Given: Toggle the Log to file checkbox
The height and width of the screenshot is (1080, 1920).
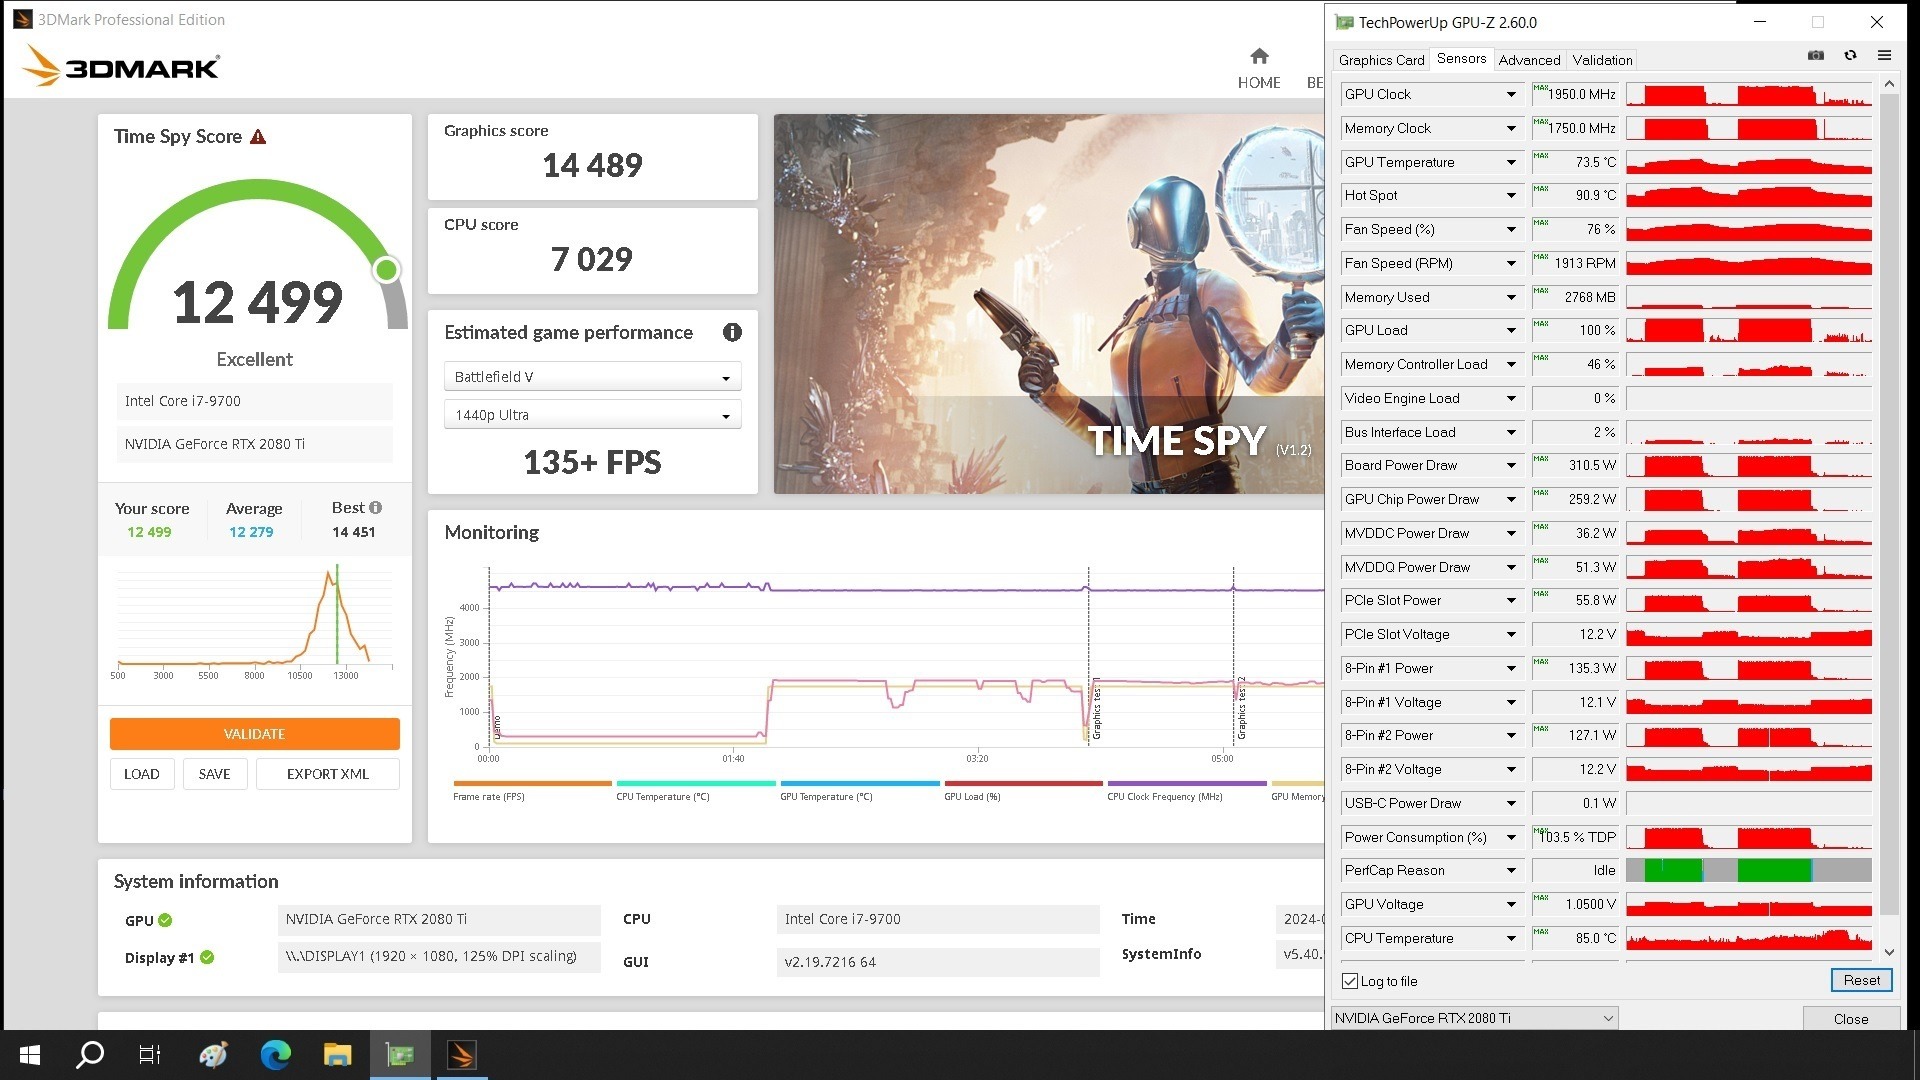Looking at the screenshot, I should (1350, 981).
